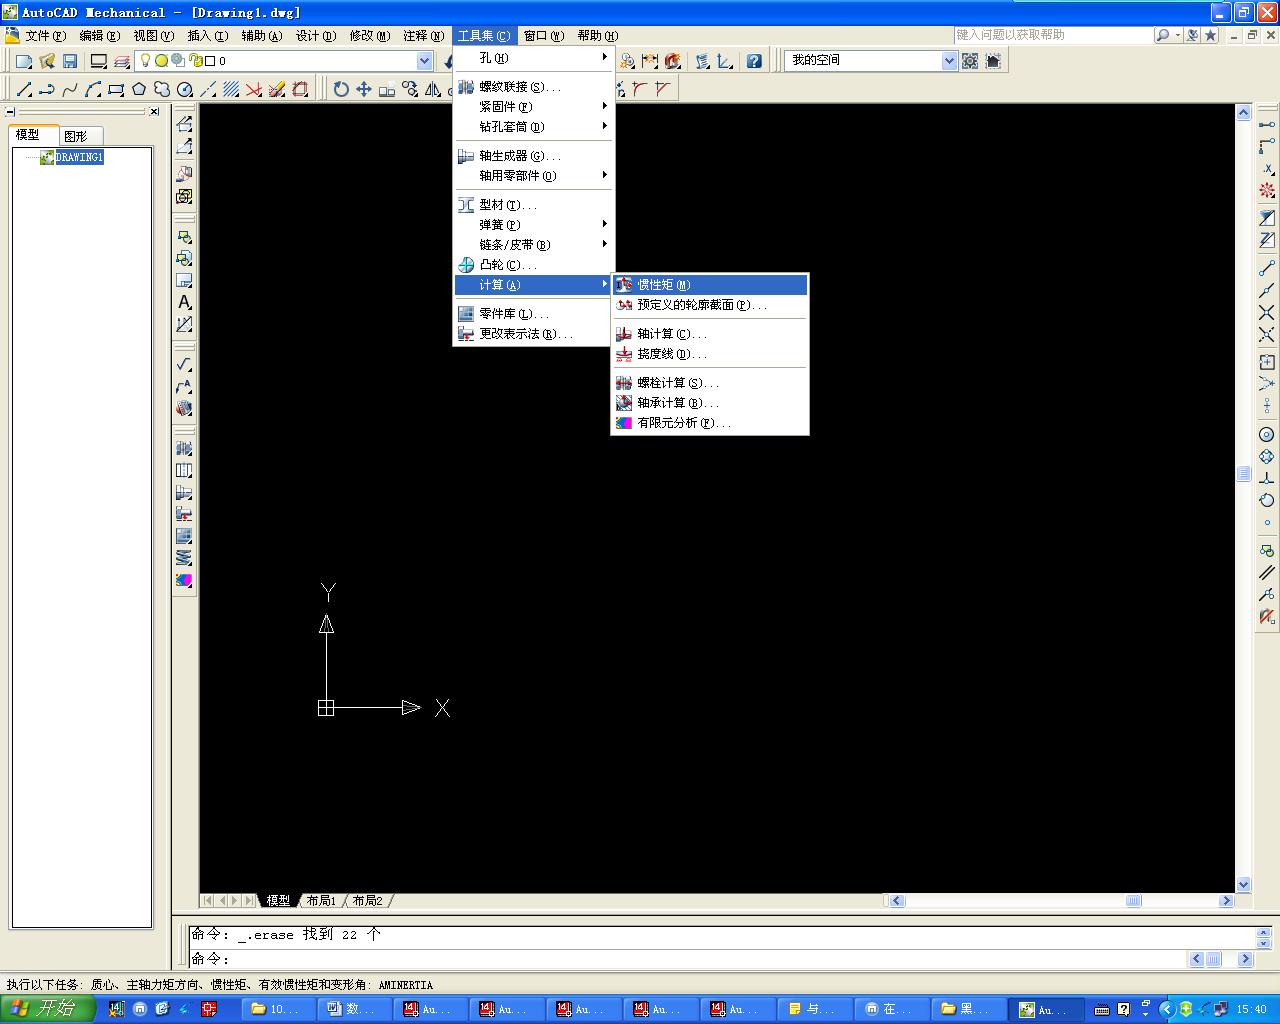Open the 我的空间 workspace dropdown
Screen dimensions: 1280x1024
tap(949, 61)
